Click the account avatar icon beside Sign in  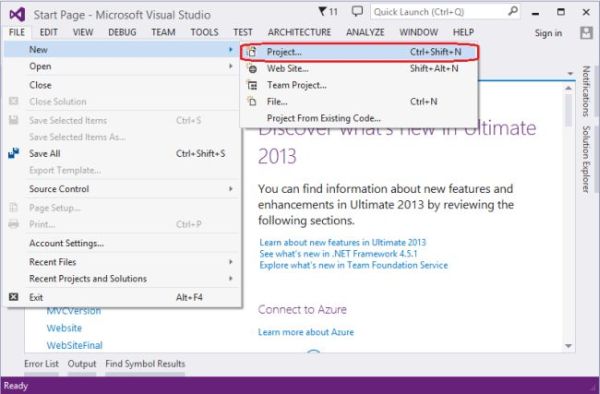586,33
